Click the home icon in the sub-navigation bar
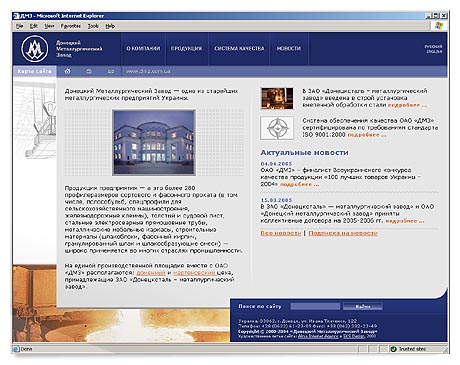Screen dimensions: 460x365 click(68, 71)
